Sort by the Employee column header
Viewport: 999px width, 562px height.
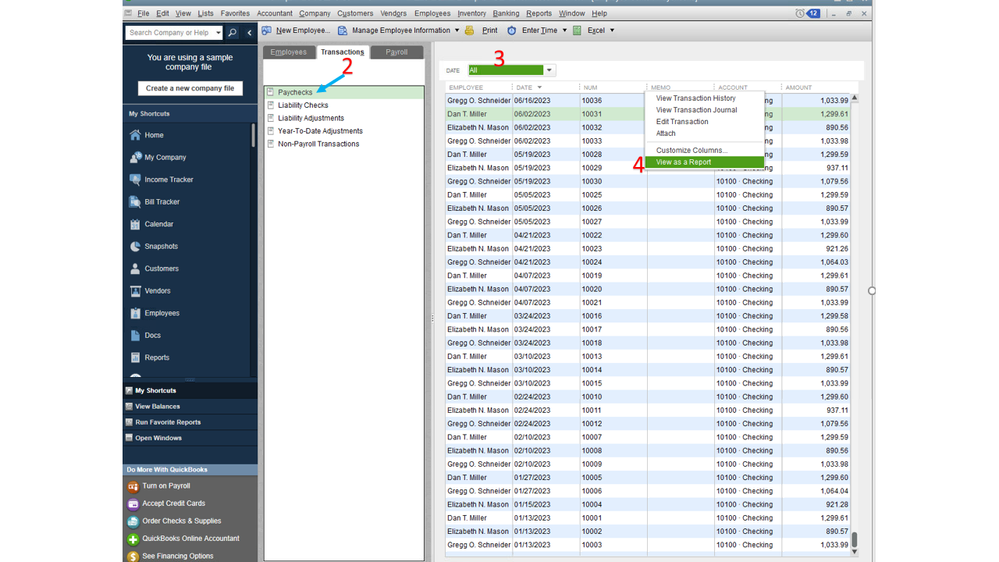pyautogui.click(x=466, y=87)
